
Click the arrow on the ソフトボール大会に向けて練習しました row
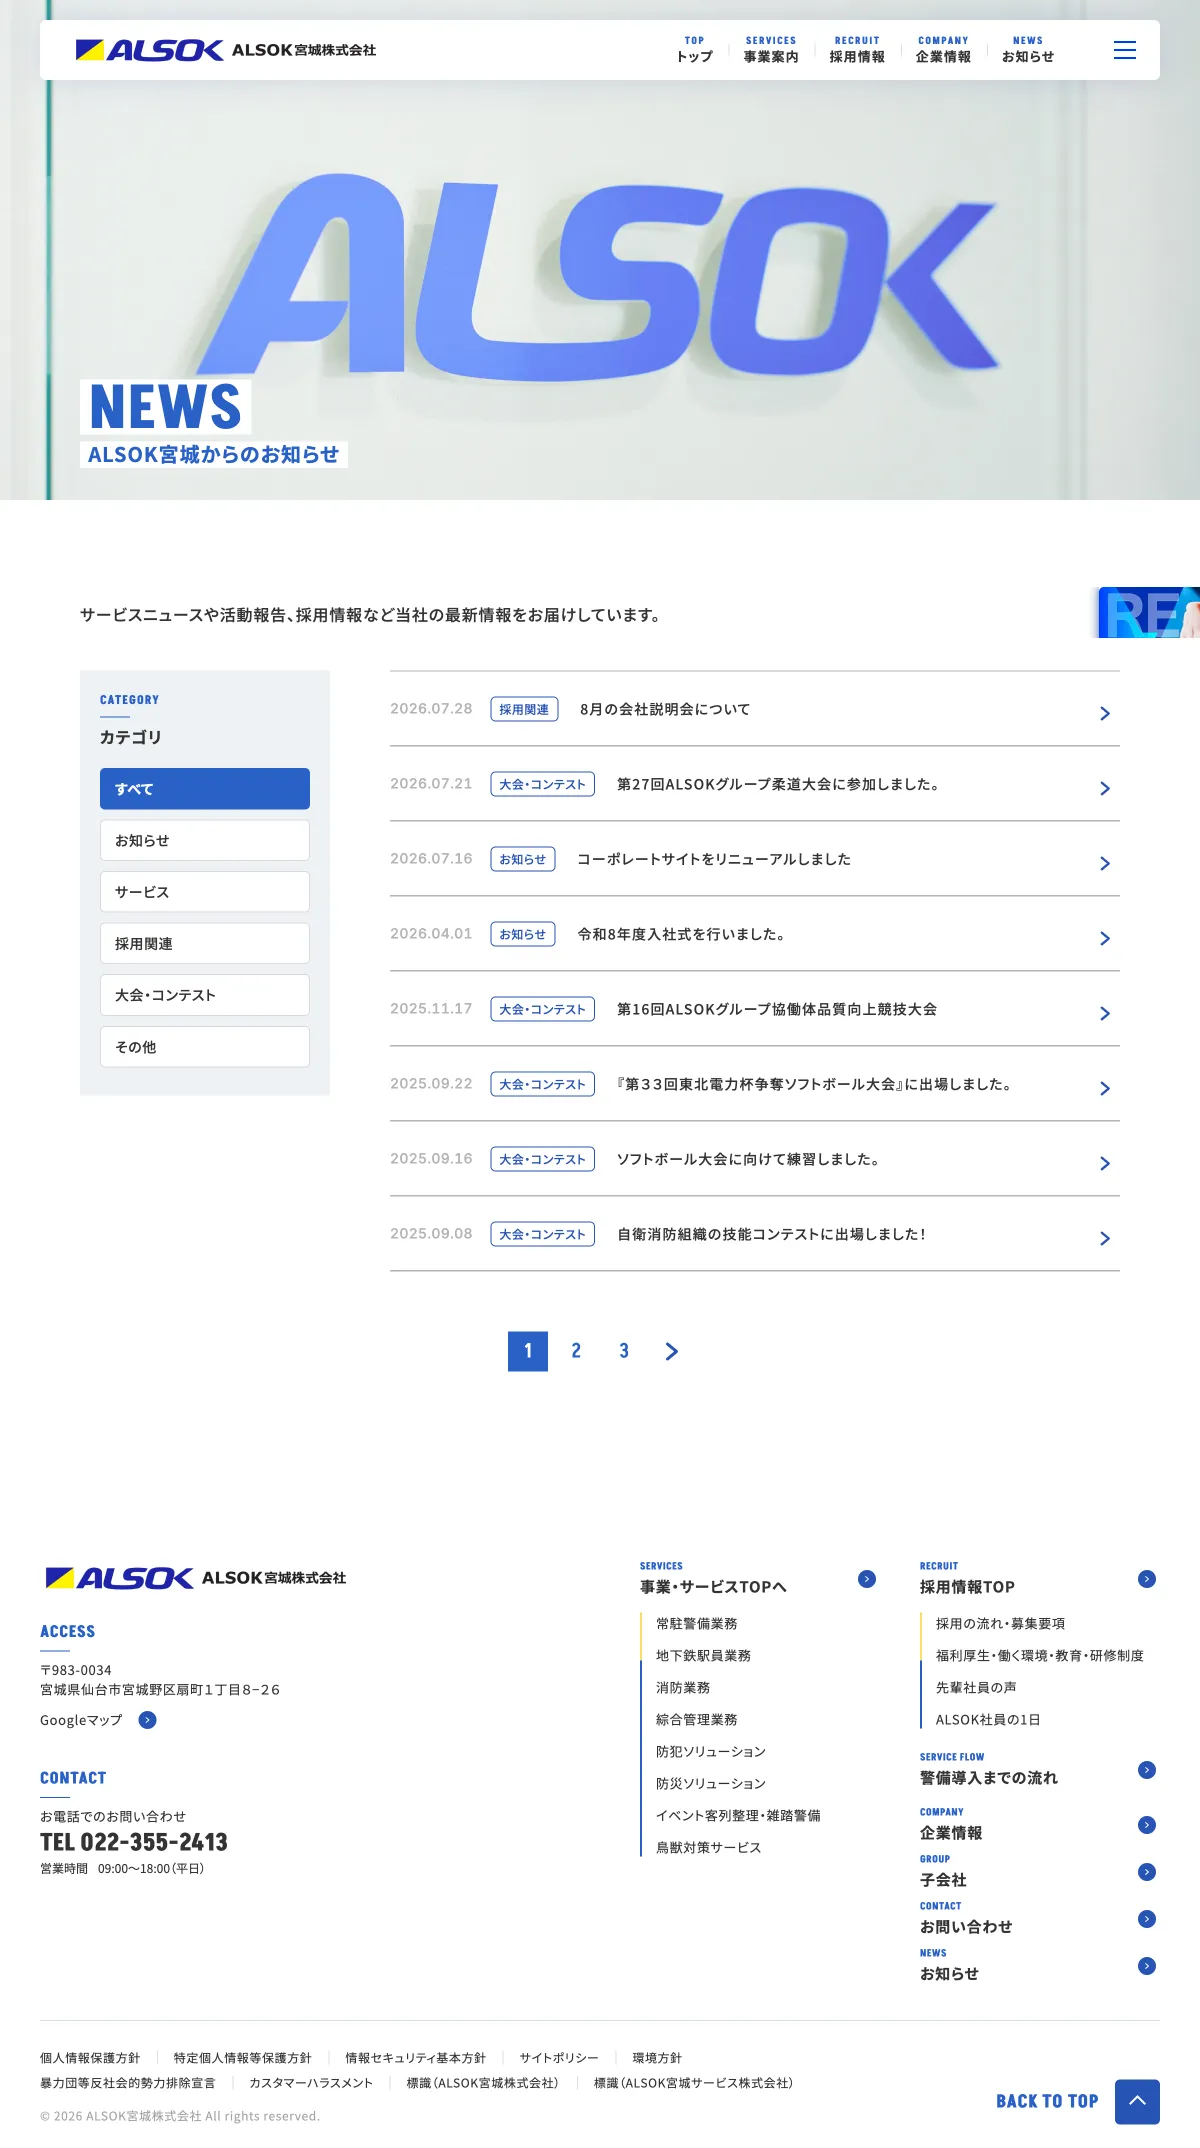click(1105, 1163)
